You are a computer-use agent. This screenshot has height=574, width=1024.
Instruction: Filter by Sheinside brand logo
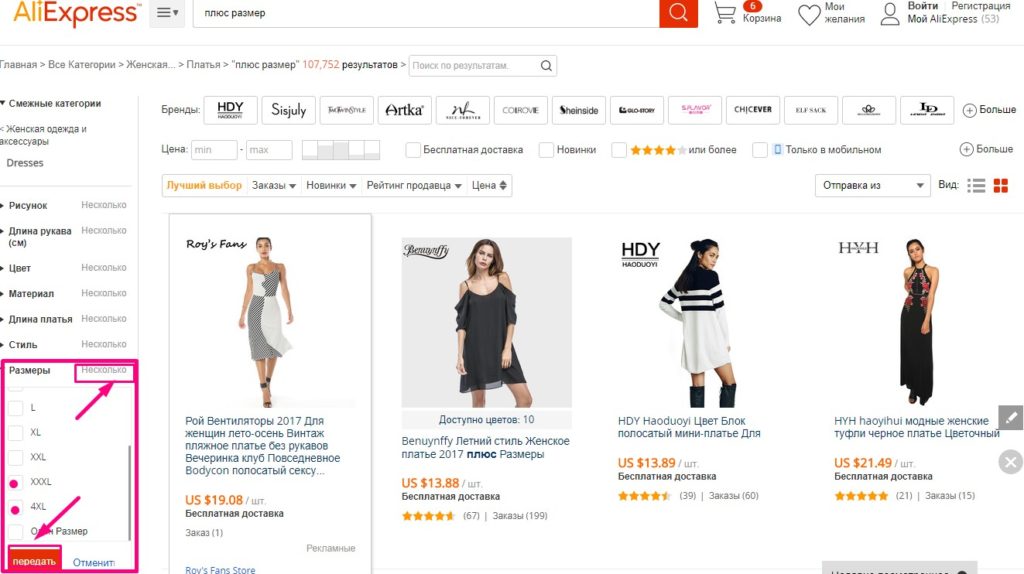(x=579, y=110)
